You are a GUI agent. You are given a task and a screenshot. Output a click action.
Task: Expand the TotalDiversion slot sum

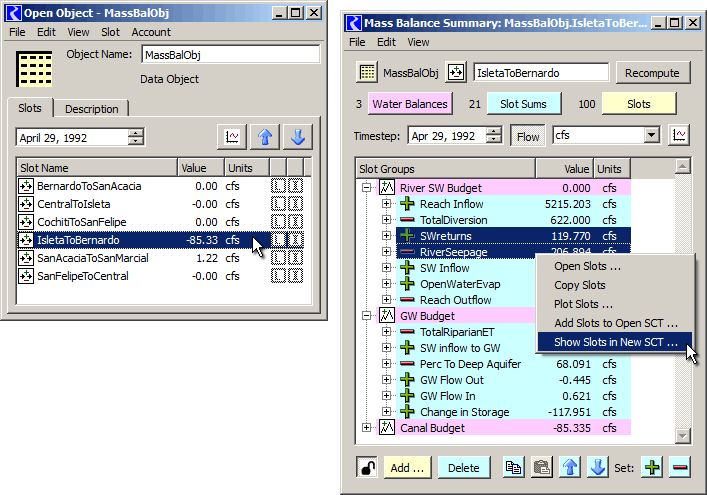(x=386, y=220)
